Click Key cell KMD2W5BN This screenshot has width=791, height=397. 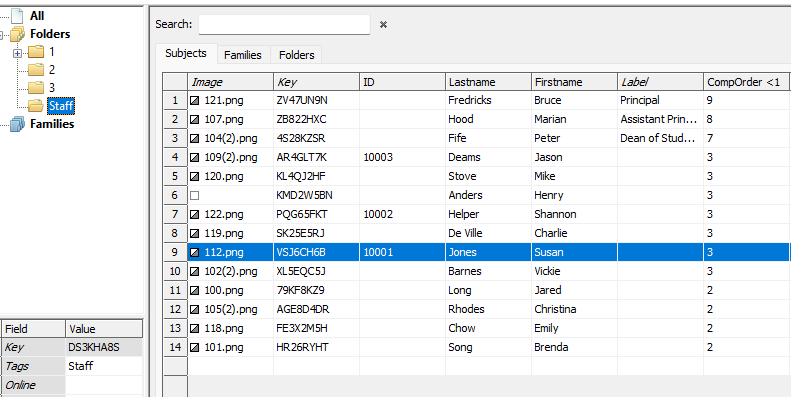[x=316, y=195]
